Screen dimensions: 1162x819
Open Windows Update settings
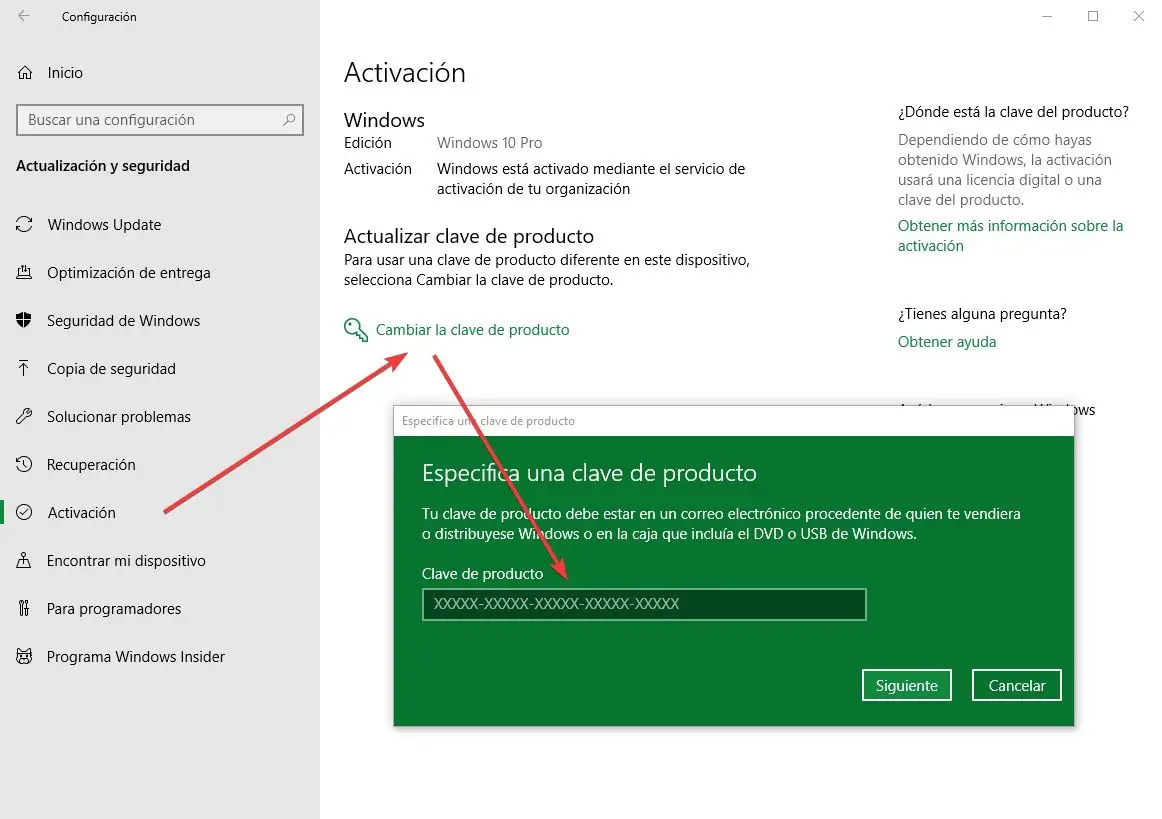pos(104,225)
